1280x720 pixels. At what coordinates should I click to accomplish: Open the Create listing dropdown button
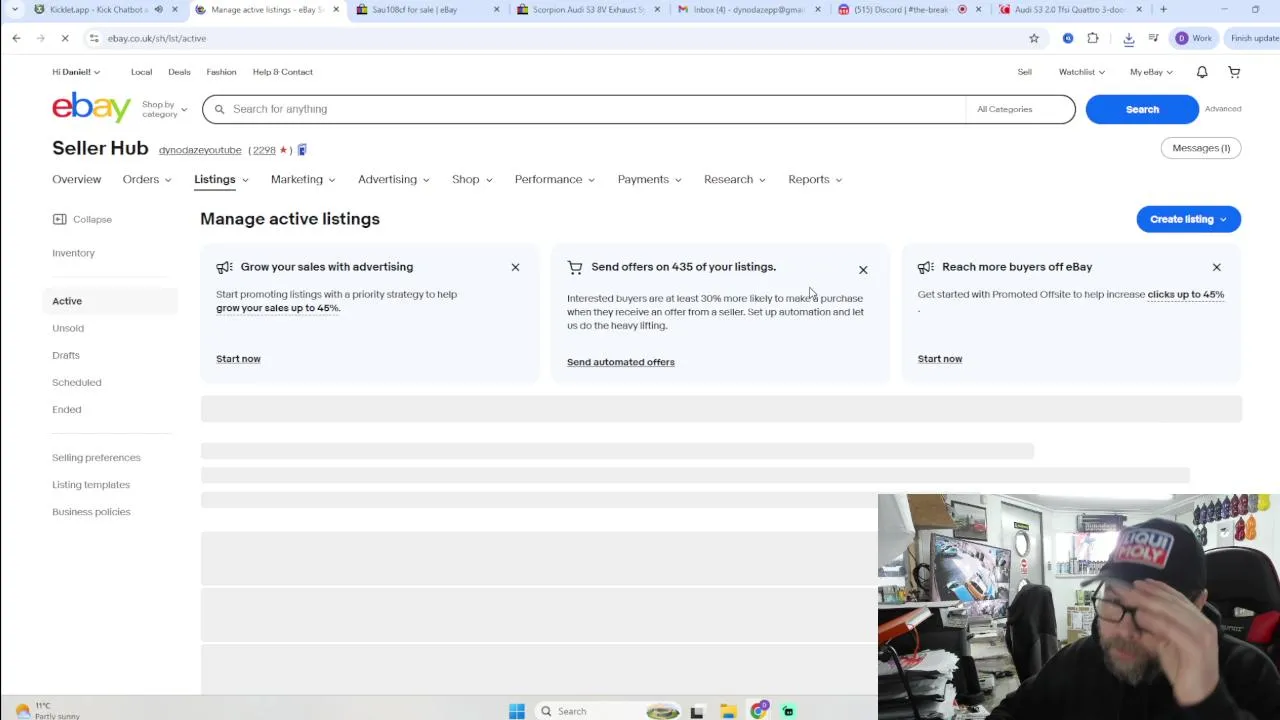pos(1188,219)
